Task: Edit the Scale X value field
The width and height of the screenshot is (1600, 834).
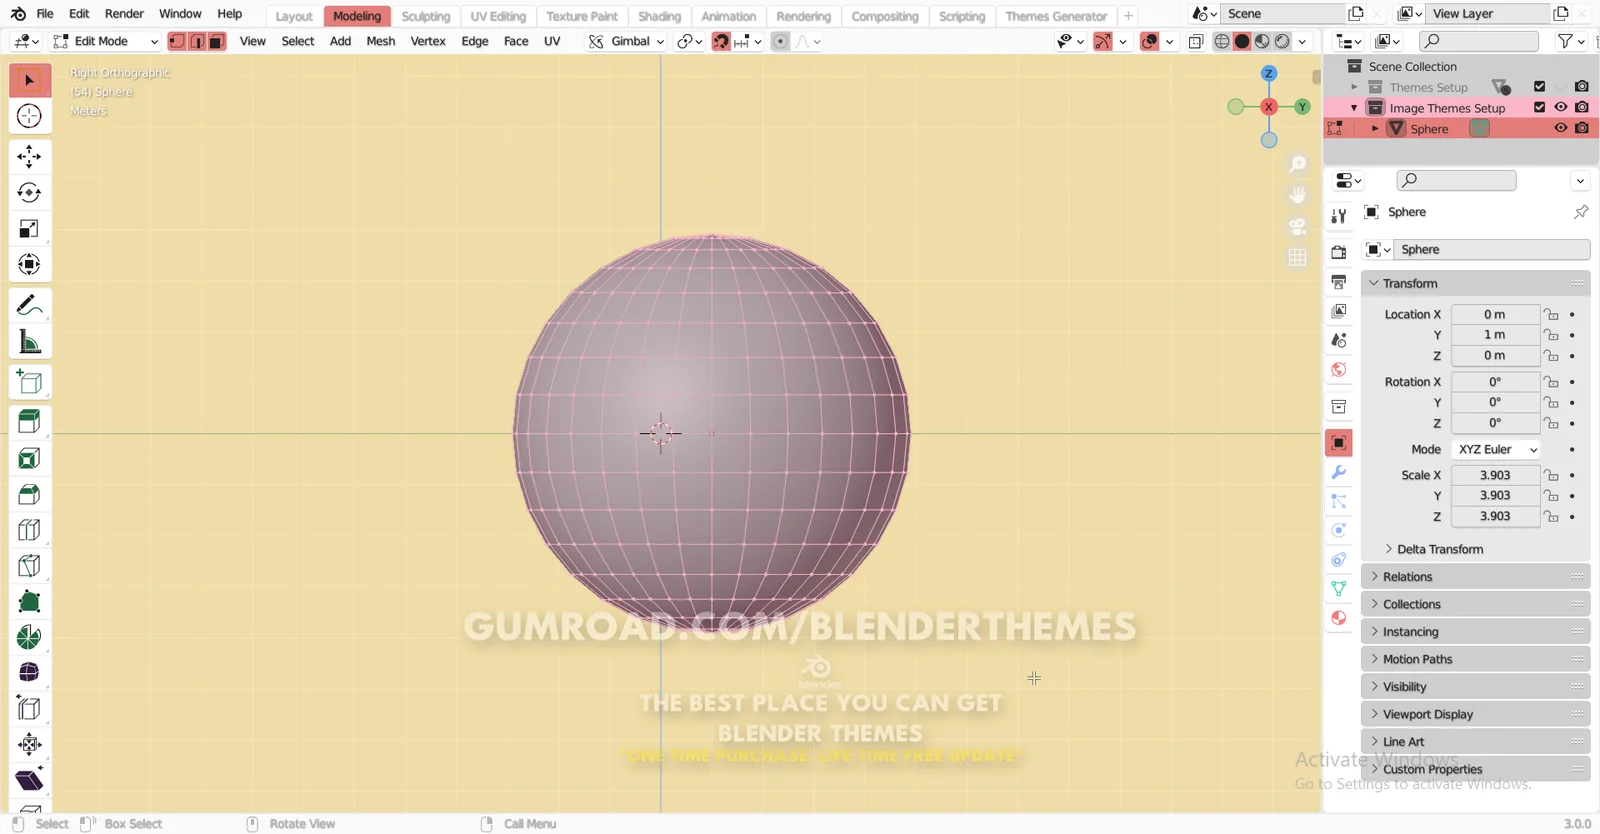Action: tap(1495, 475)
